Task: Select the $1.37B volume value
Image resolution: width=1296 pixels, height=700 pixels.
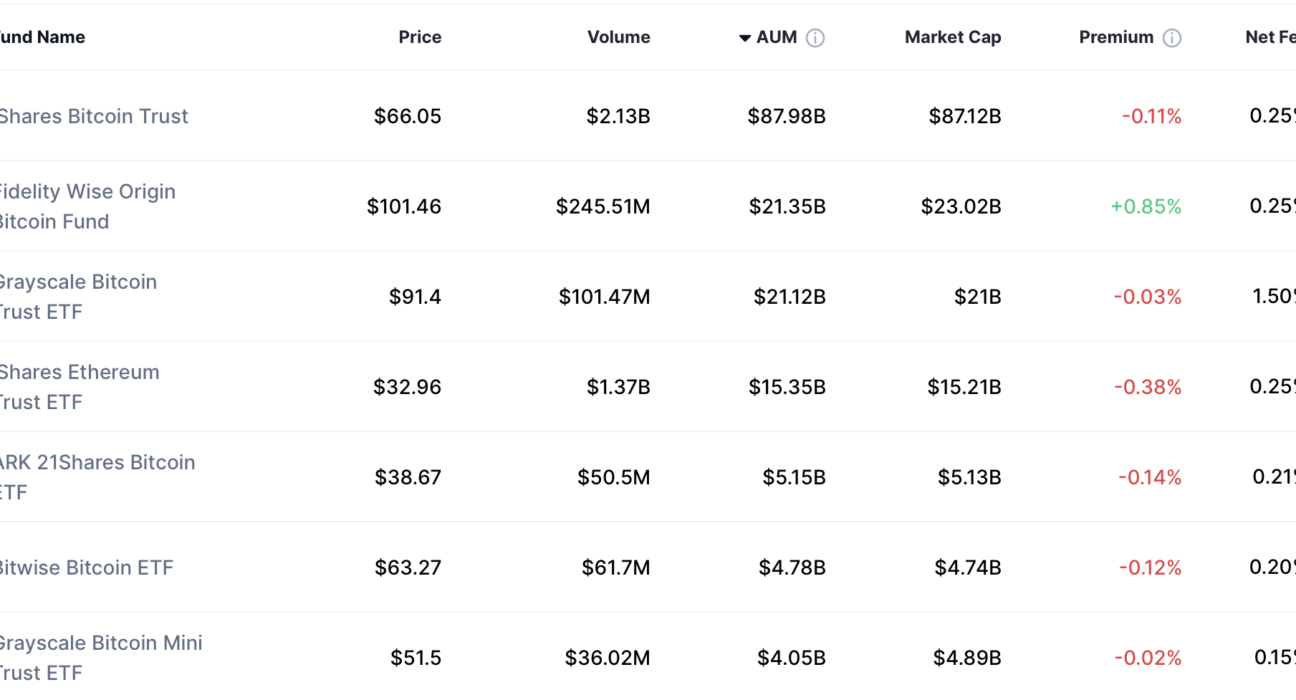Action: [619, 386]
